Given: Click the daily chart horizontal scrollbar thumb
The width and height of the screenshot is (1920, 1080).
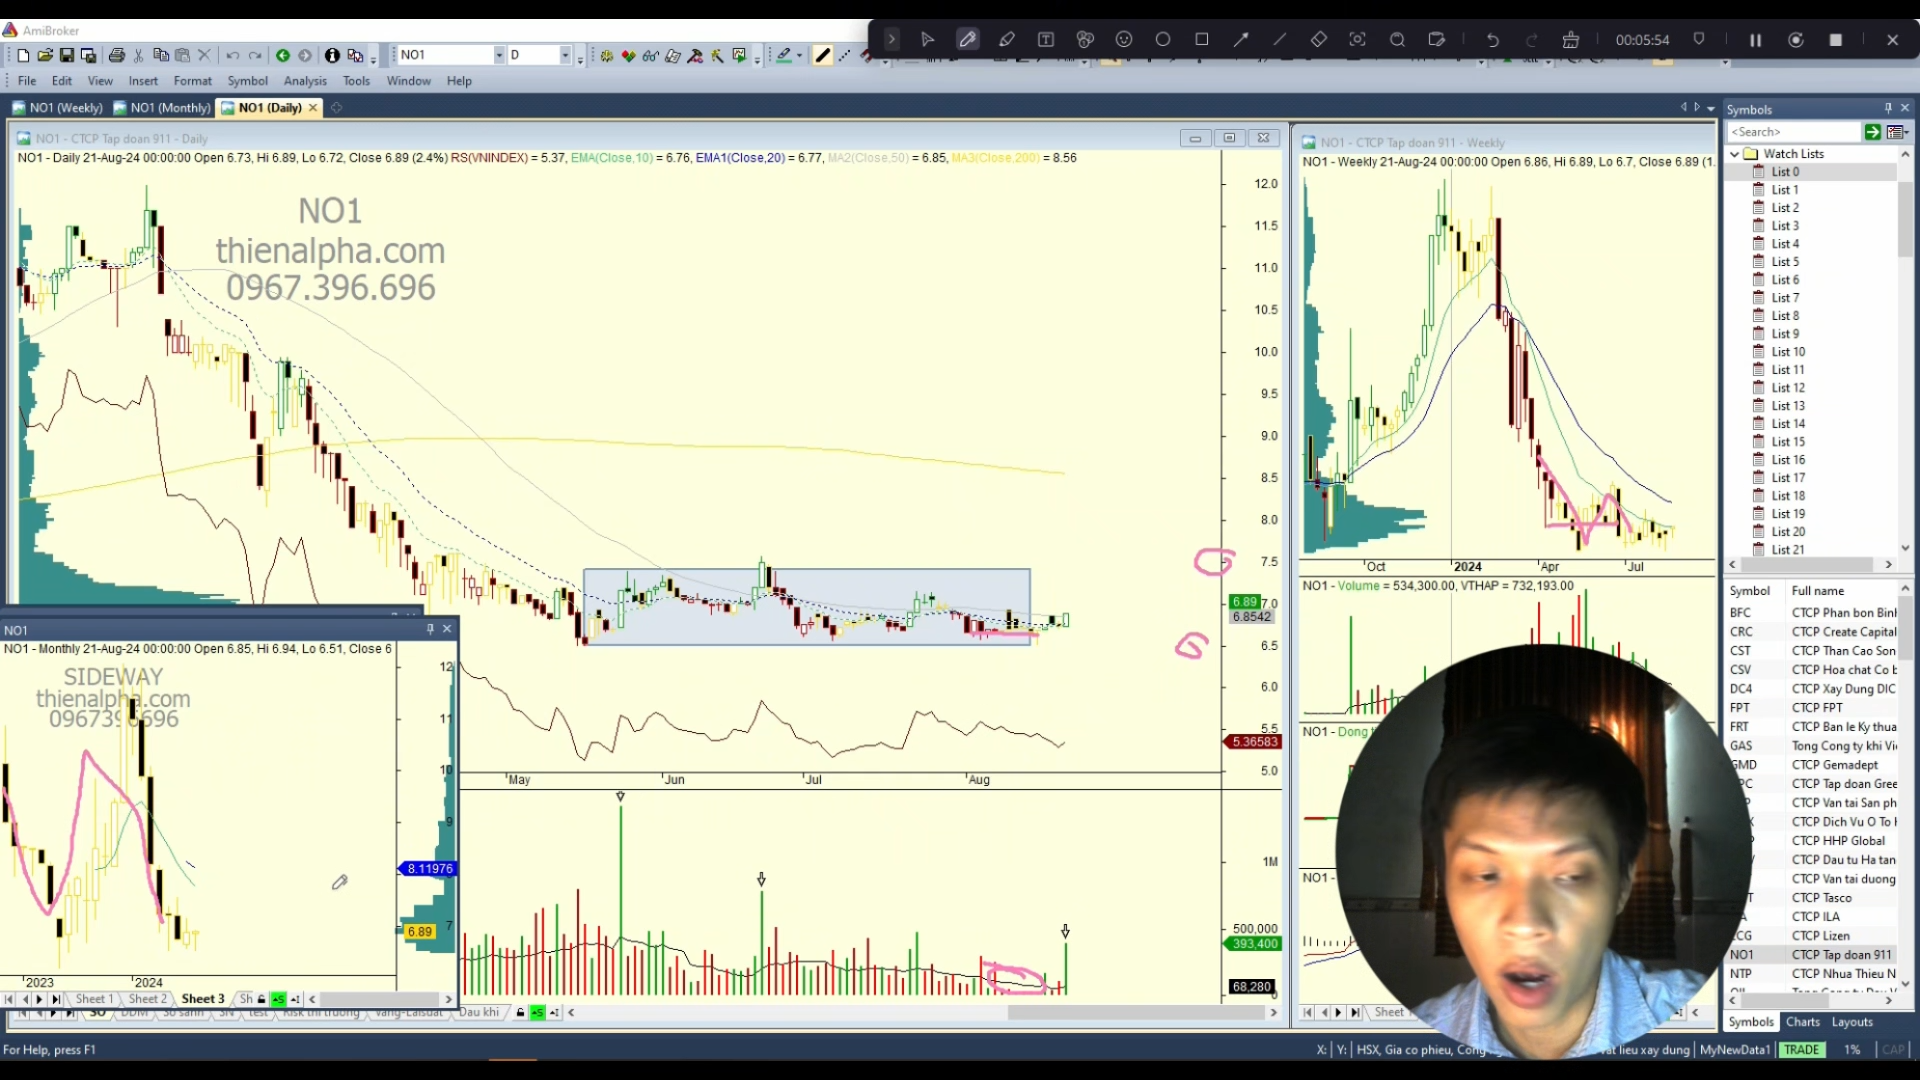Looking at the screenshot, I should coord(1135,1013).
